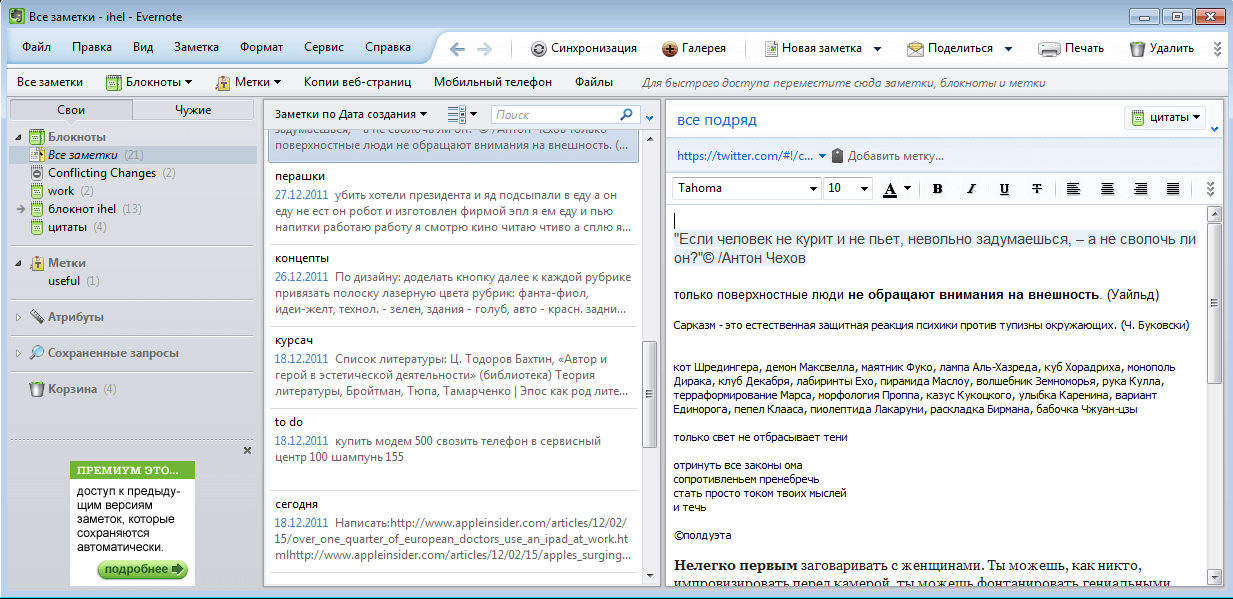
Task: Click the Поиск search input field
Action: pos(555,115)
